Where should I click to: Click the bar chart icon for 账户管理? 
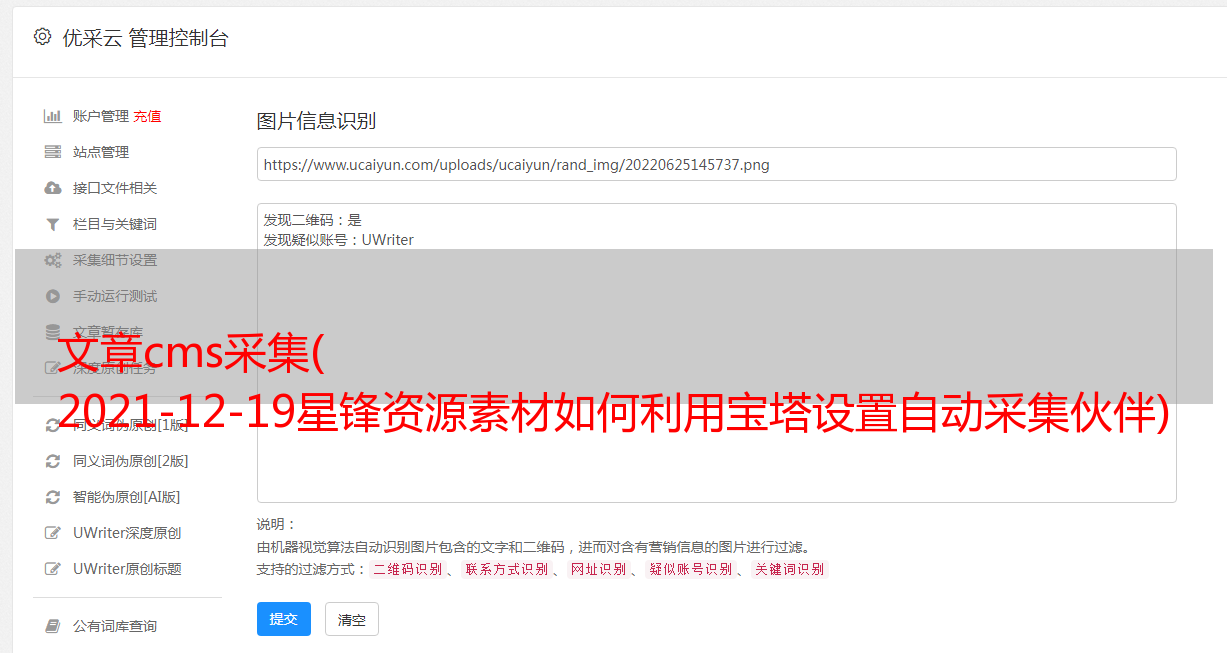(53, 116)
